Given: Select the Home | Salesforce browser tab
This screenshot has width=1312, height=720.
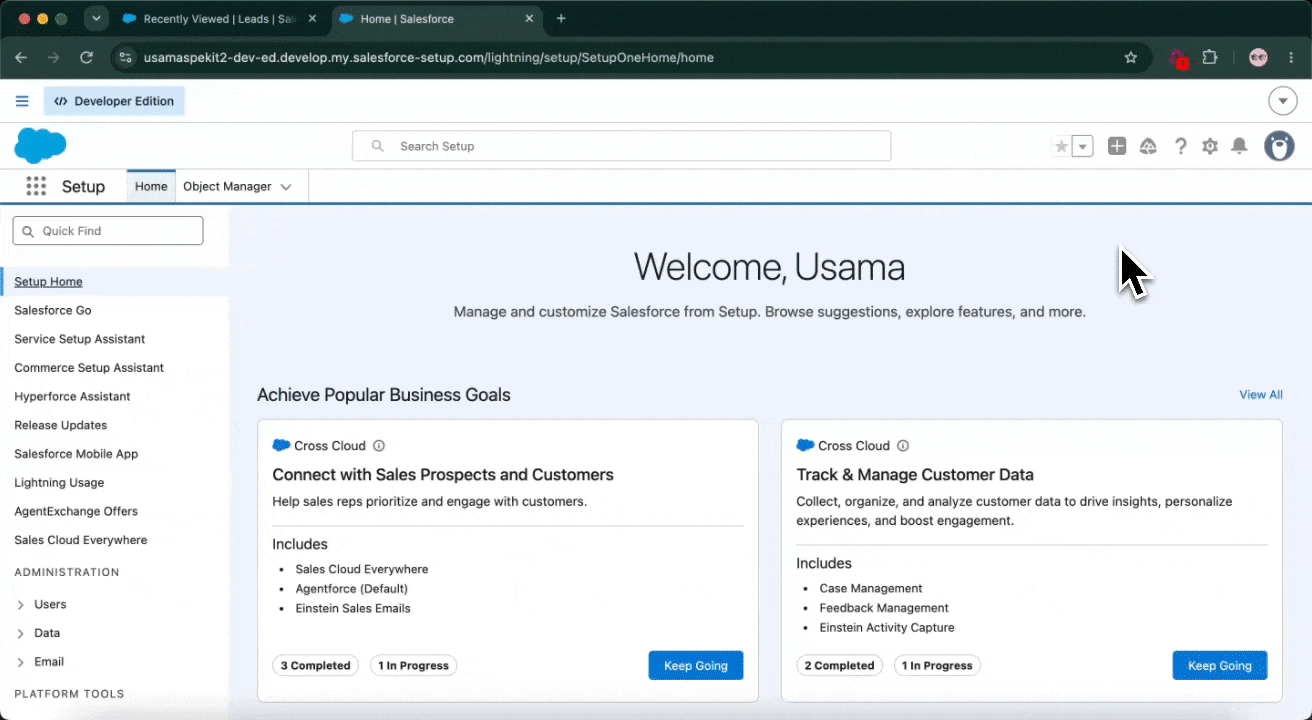Looking at the screenshot, I should (436, 19).
